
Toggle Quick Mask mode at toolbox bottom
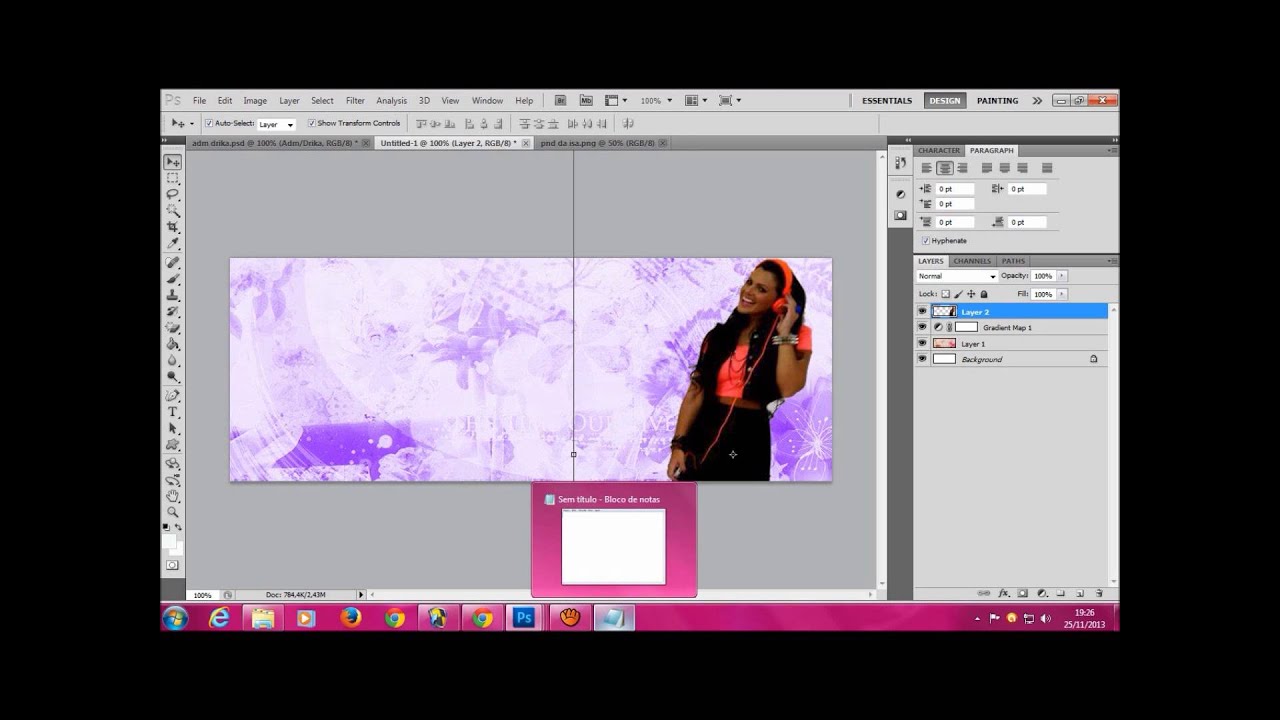[x=173, y=565]
